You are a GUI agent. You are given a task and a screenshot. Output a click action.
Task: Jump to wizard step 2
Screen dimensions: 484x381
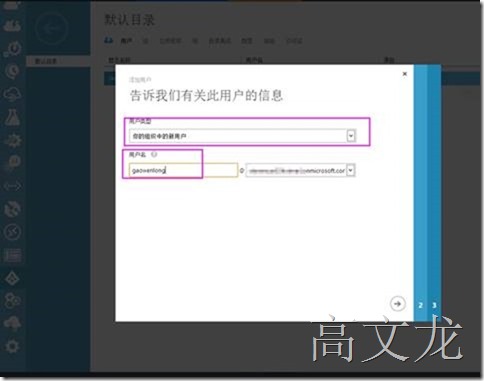tap(420, 305)
